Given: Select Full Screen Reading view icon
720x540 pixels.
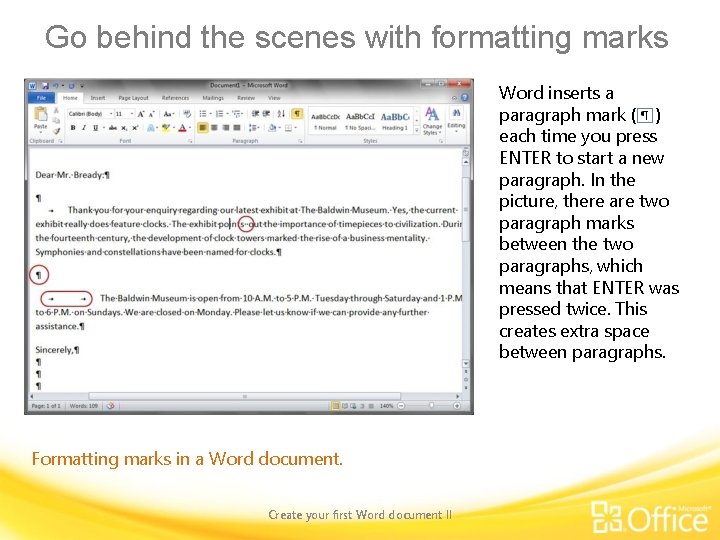Looking at the screenshot, I should coord(344,406).
